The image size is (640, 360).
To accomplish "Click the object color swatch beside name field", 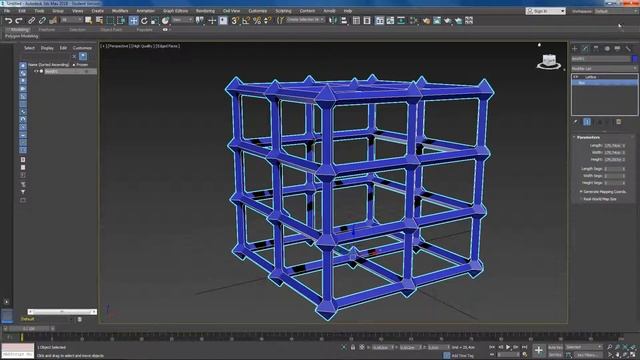I will click(635, 59).
